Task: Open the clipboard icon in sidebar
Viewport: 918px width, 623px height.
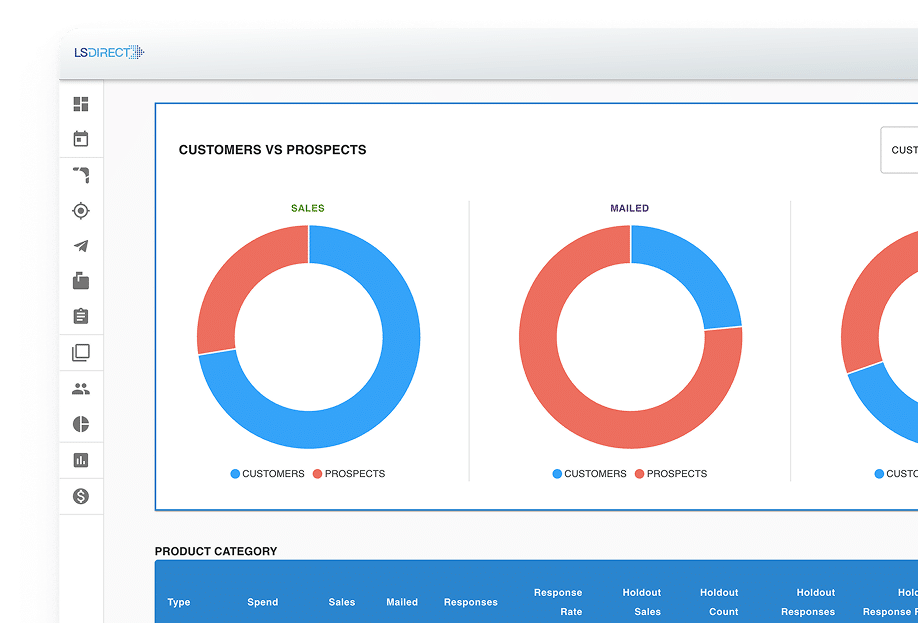Action: (x=81, y=316)
